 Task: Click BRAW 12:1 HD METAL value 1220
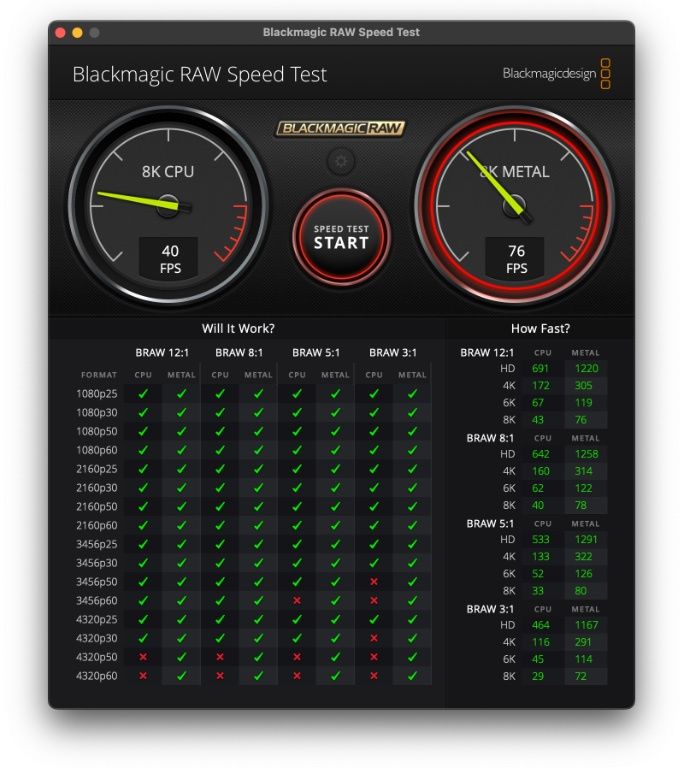[586, 368]
